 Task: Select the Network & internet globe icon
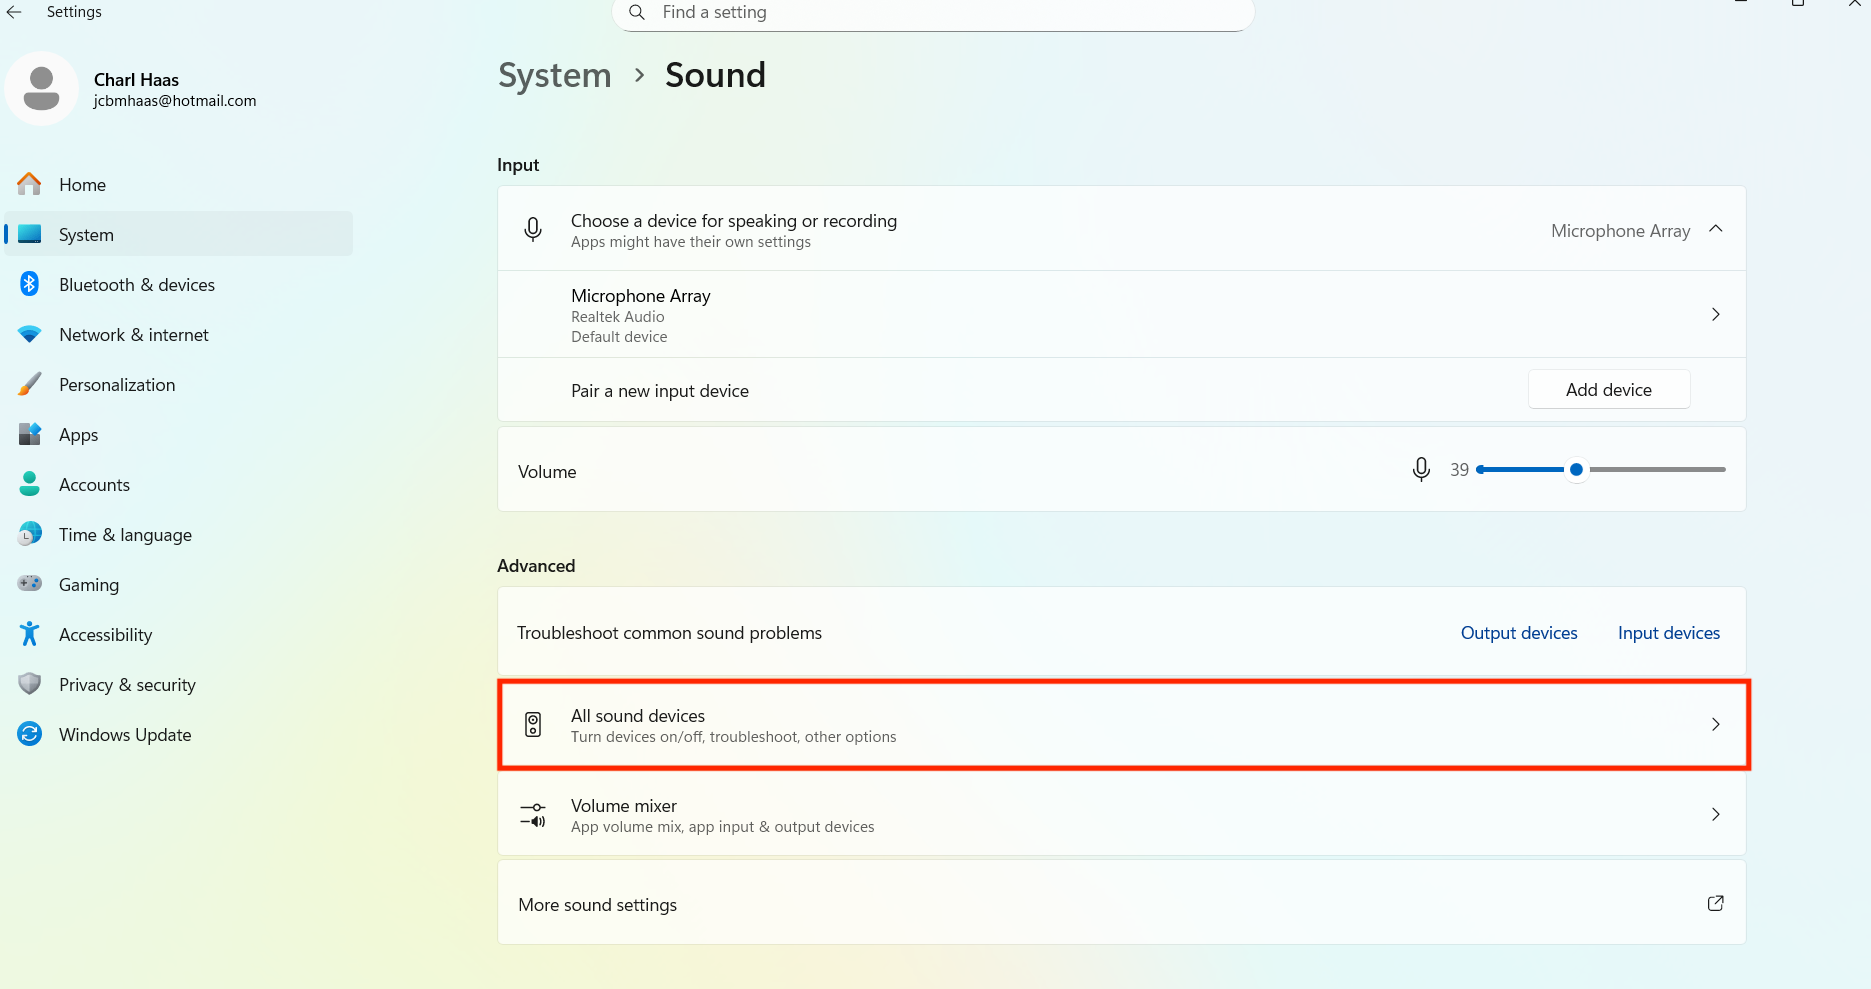pos(29,334)
